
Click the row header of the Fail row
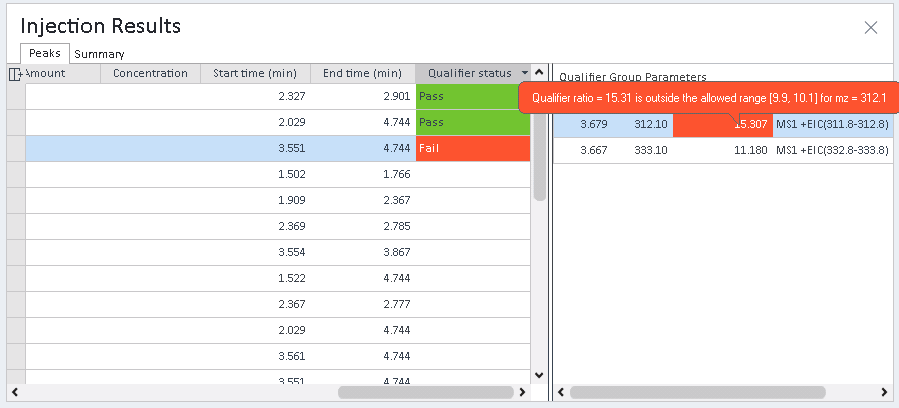click(x=16, y=148)
